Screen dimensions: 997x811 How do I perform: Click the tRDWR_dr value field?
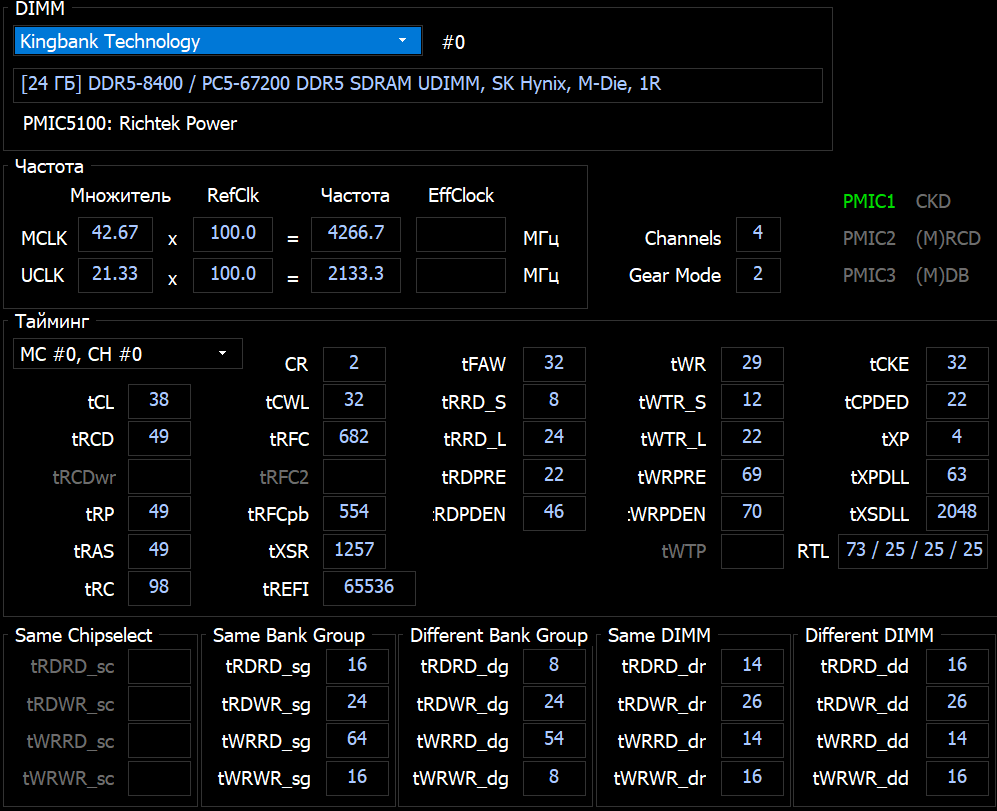[x=752, y=703]
